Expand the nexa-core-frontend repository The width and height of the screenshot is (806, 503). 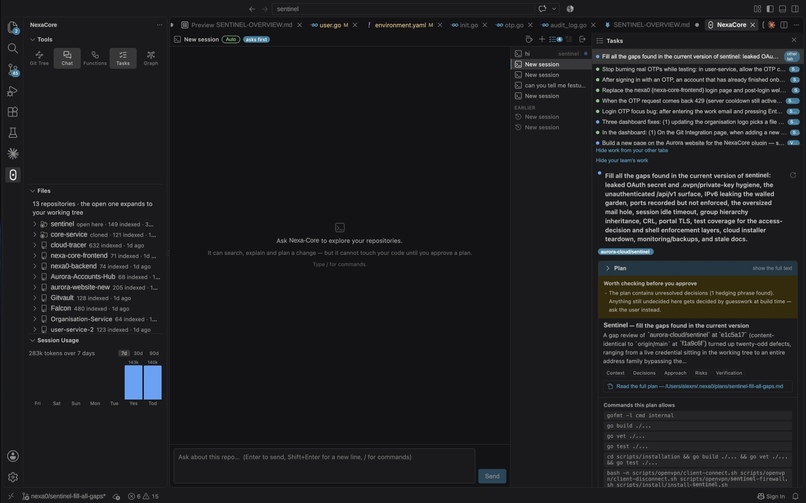pos(35,255)
